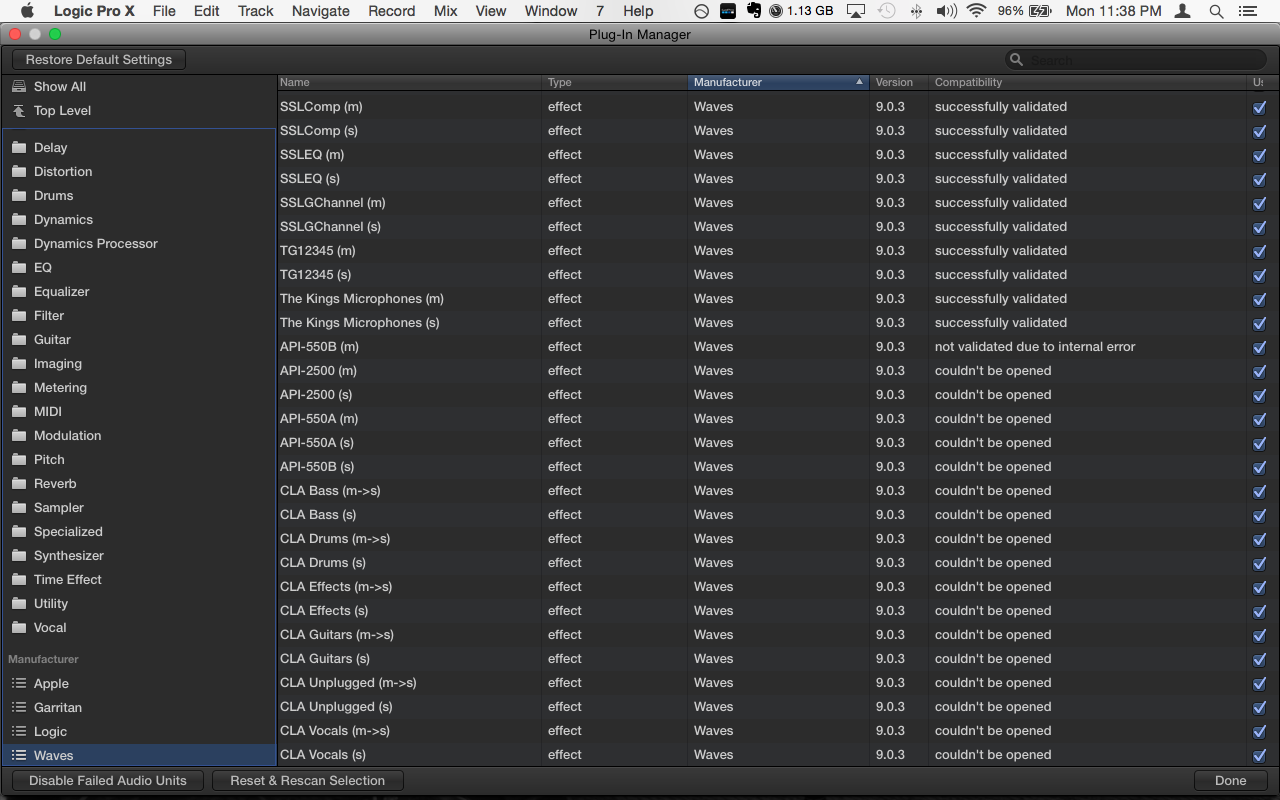Click the Wi-Fi status icon

976,11
